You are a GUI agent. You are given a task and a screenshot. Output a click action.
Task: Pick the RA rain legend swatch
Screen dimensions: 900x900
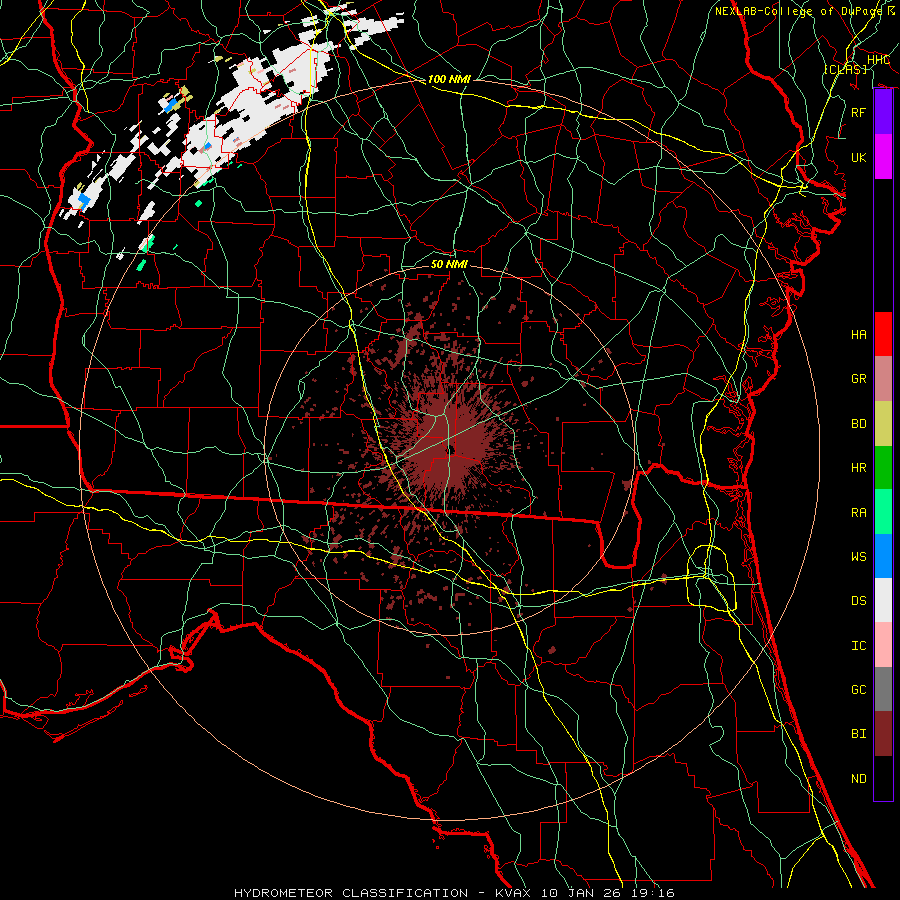(x=883, y=512)
